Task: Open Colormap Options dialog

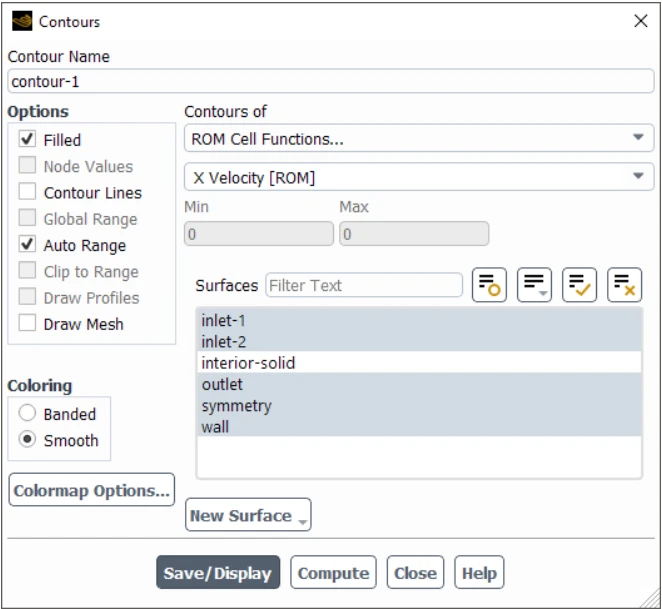Action: click(x=91, y=491)
